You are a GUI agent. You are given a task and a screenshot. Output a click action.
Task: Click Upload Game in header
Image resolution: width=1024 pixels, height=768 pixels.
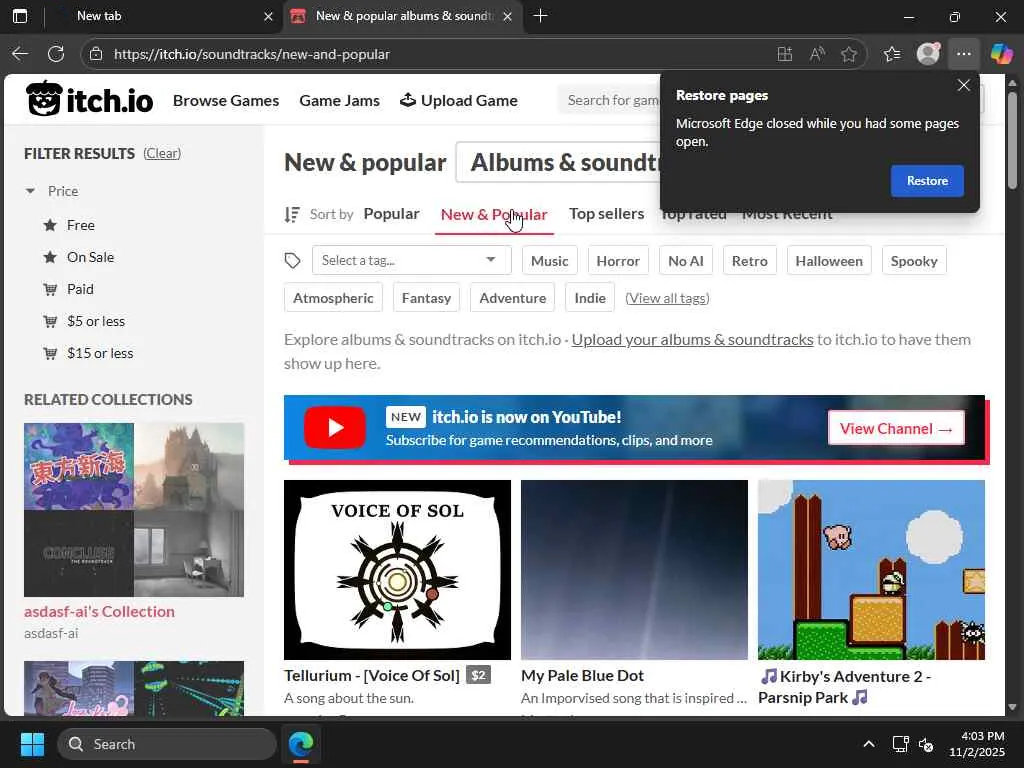459,100
